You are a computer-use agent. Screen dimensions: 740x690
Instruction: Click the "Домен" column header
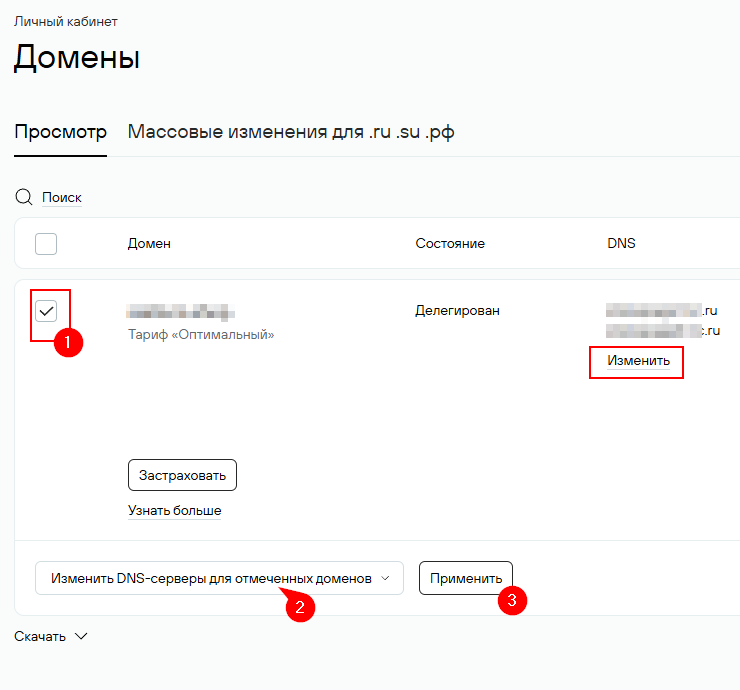[x=149, y=243]
